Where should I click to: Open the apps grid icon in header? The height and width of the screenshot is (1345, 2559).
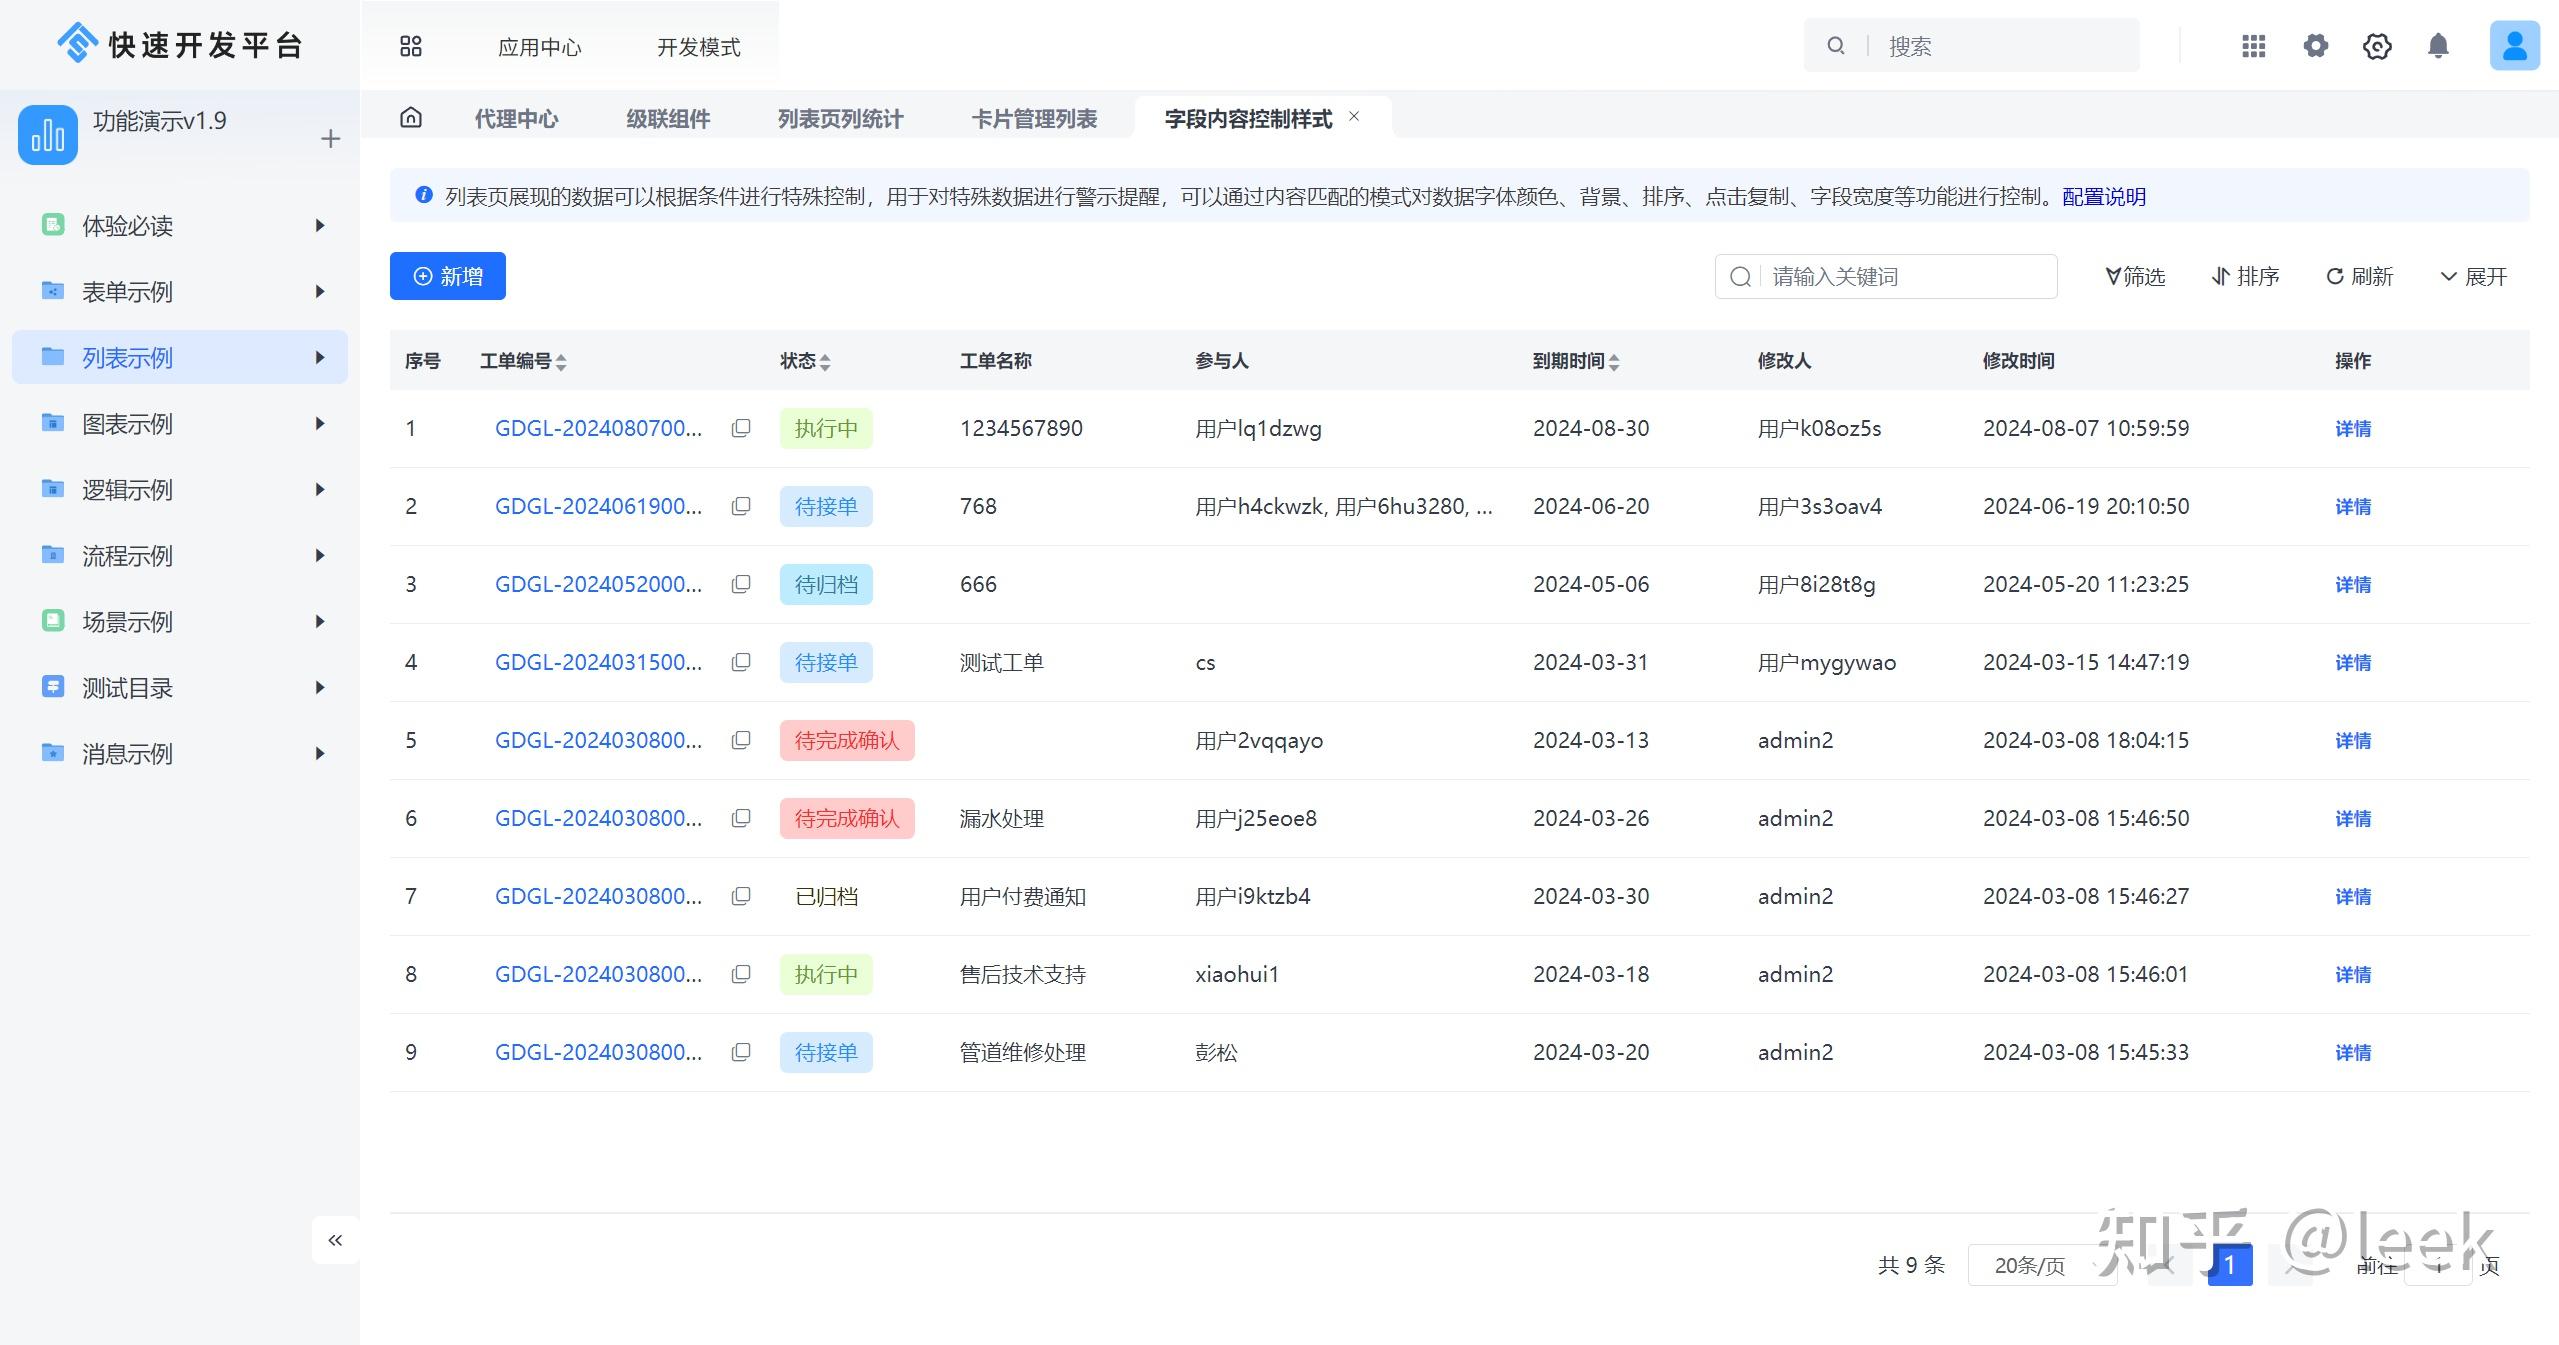click(x=2254, y=46)
